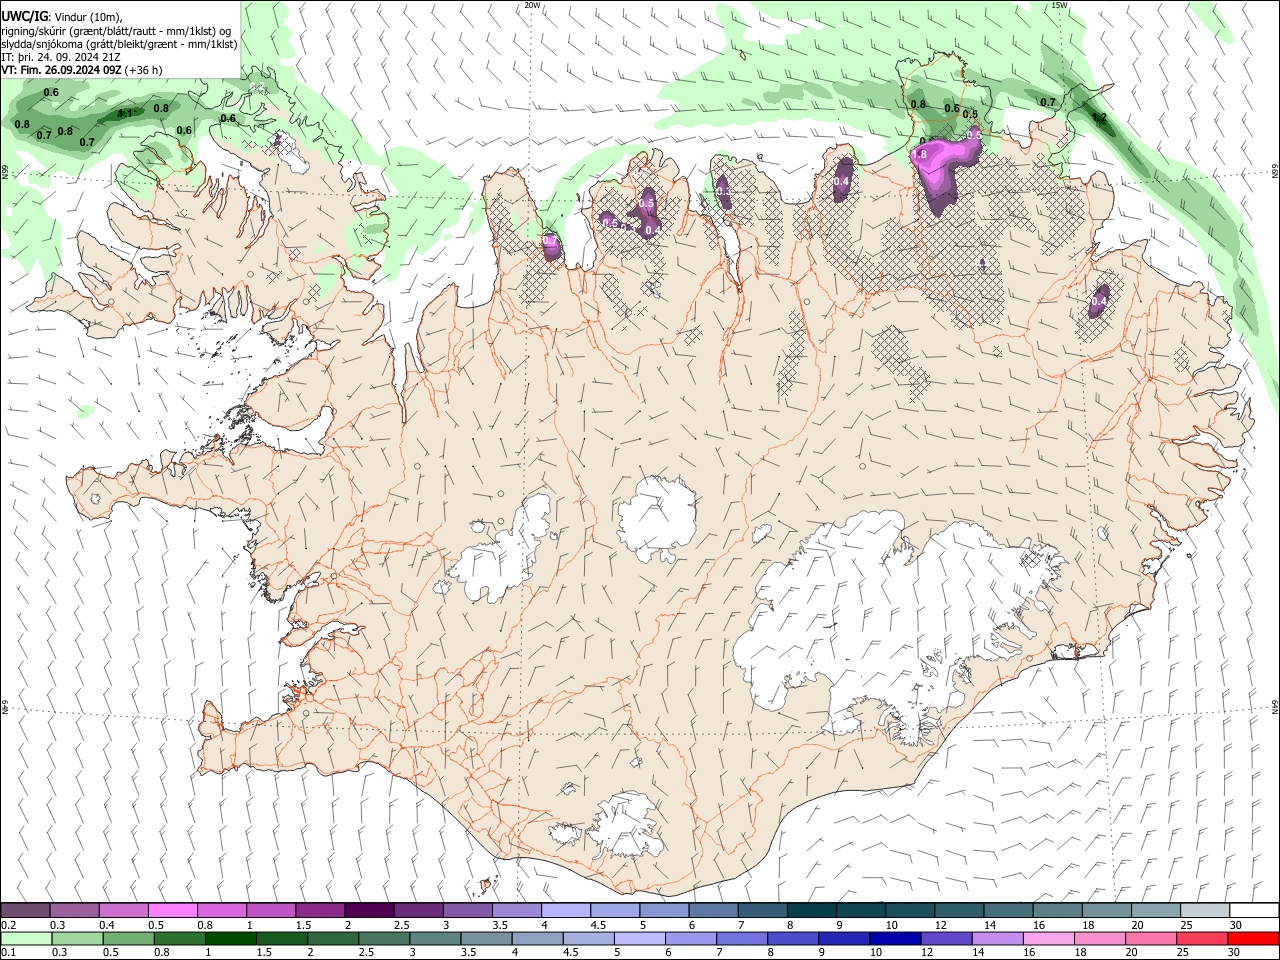The height and width of the screenshot is (960, 1280).
Task: Click the '0.1' label starting the green legend row
Action: coord(8,952)
